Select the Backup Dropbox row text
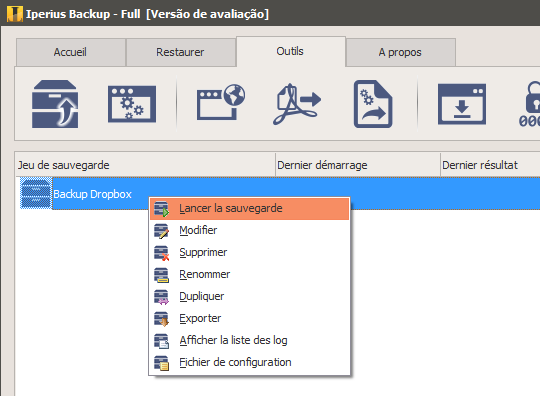Viewport: 540px width, 396px height. pos(92,194)
